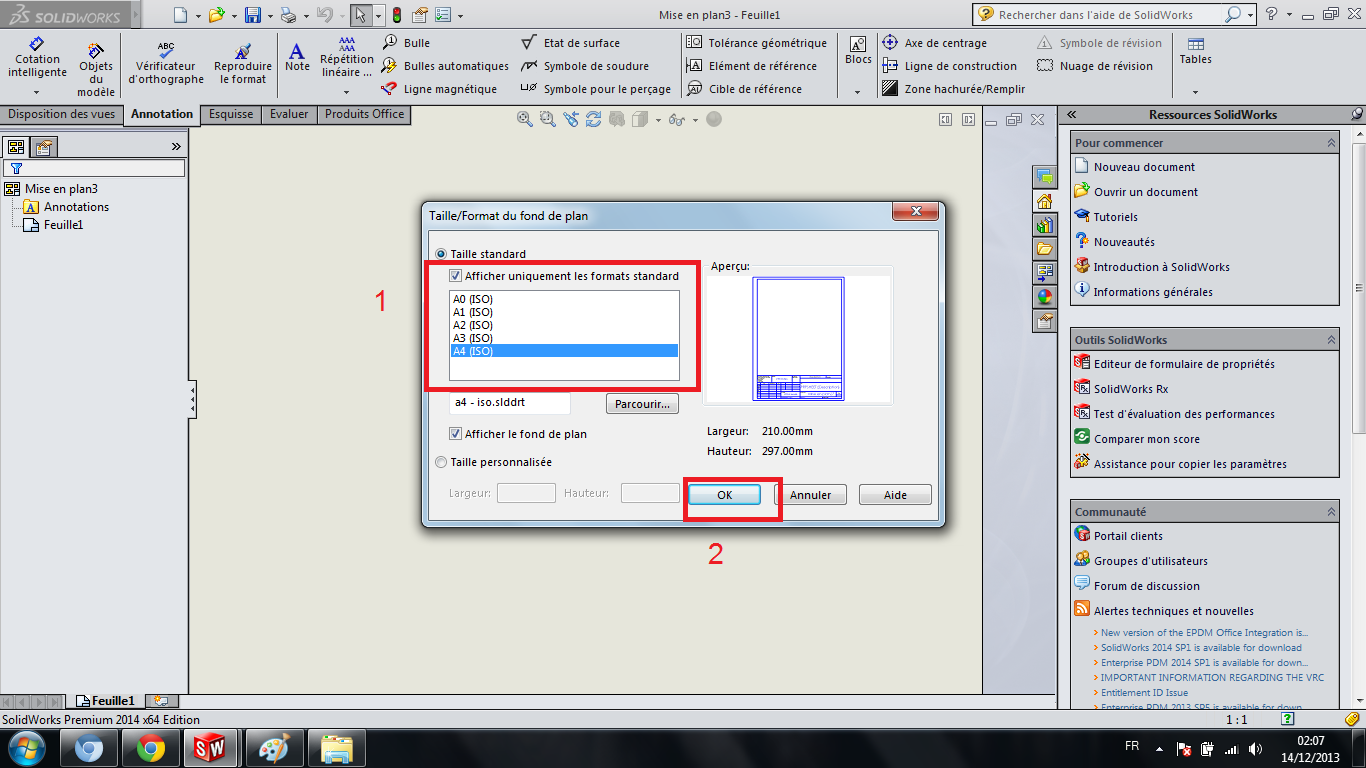This screenshot has width=1366, height=768.
Task: Launch SolidWorks Rx from the resources panel
Action: point(1131,388)
